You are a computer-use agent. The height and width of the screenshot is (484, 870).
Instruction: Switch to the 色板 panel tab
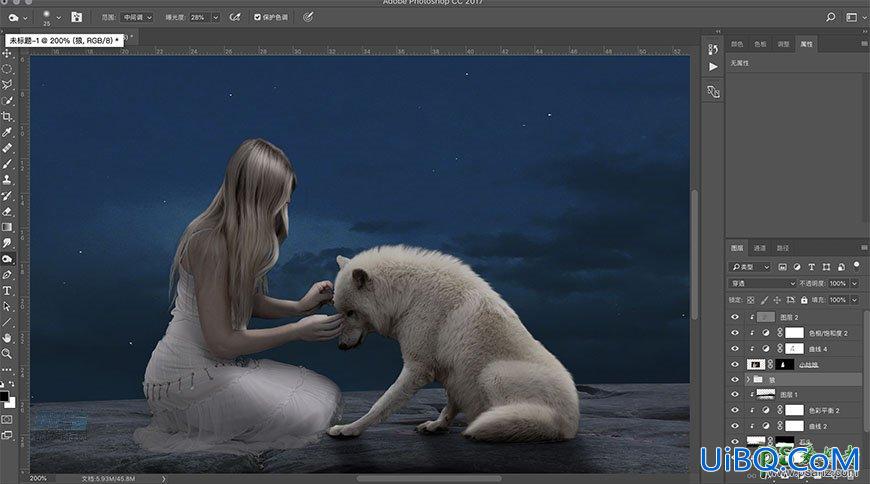[x=760, y=44]
